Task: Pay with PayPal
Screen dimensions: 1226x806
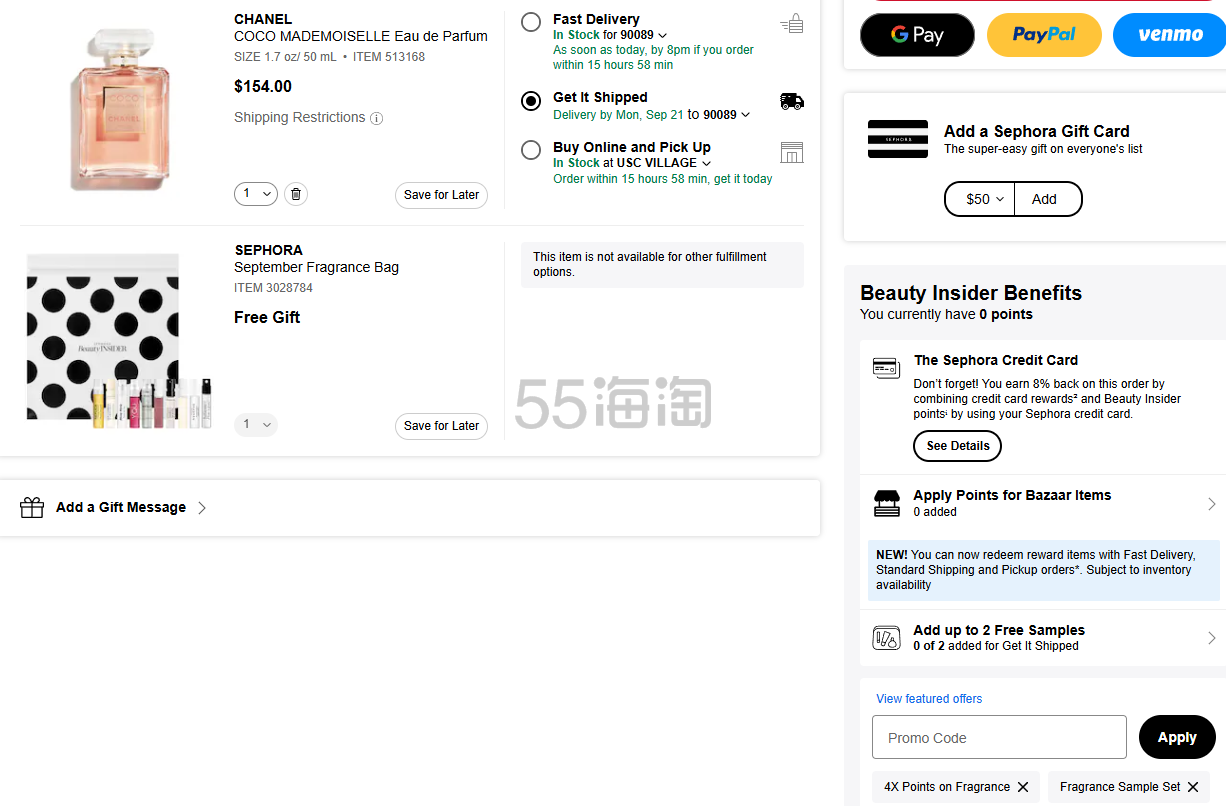Action: point(1044,35)
